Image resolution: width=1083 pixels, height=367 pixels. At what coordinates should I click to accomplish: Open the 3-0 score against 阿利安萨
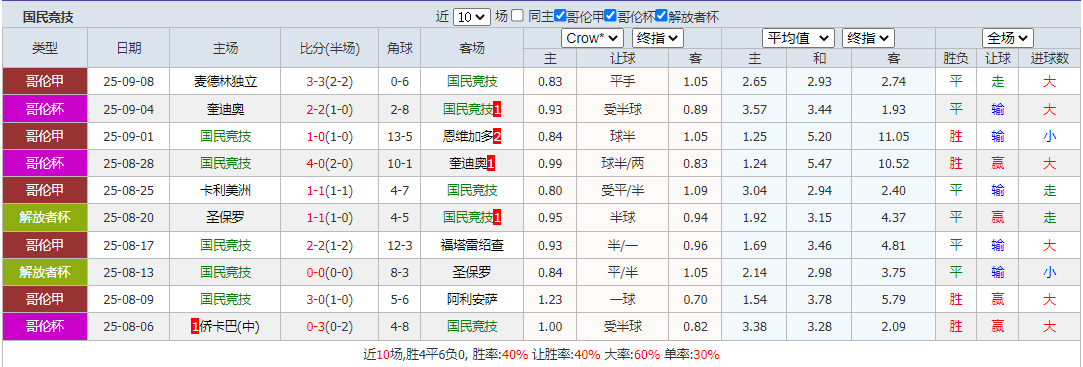pyautogui.click(x=316, y=299)
